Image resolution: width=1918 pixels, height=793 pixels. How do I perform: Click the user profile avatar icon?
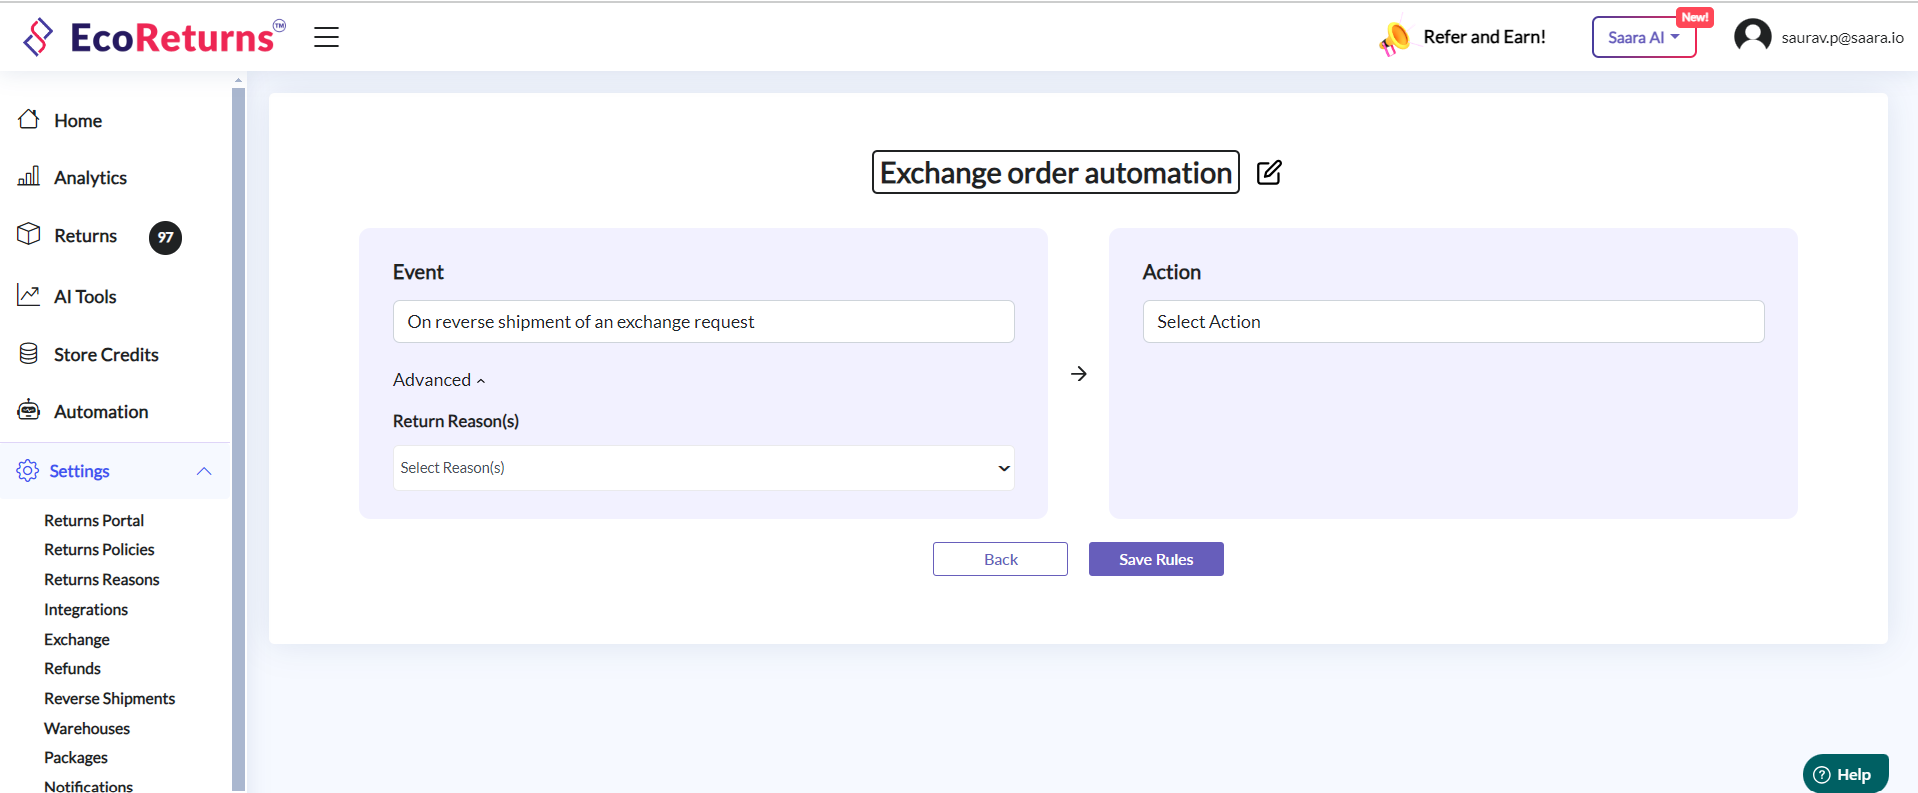tap(1752, 37)
